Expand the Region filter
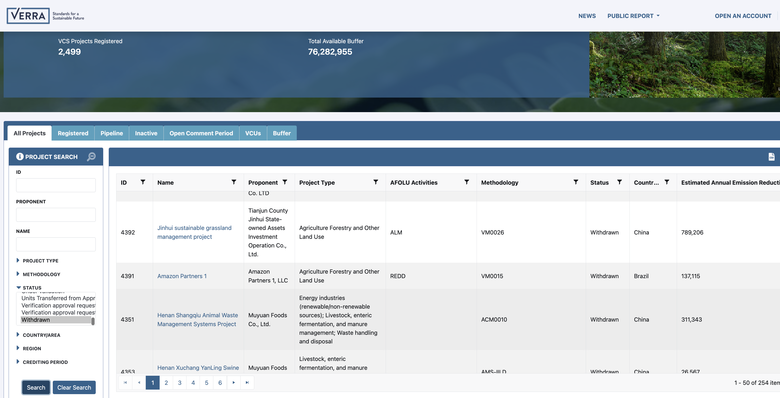The height and width of the screenshot is (398, 780). coord(29,348)
